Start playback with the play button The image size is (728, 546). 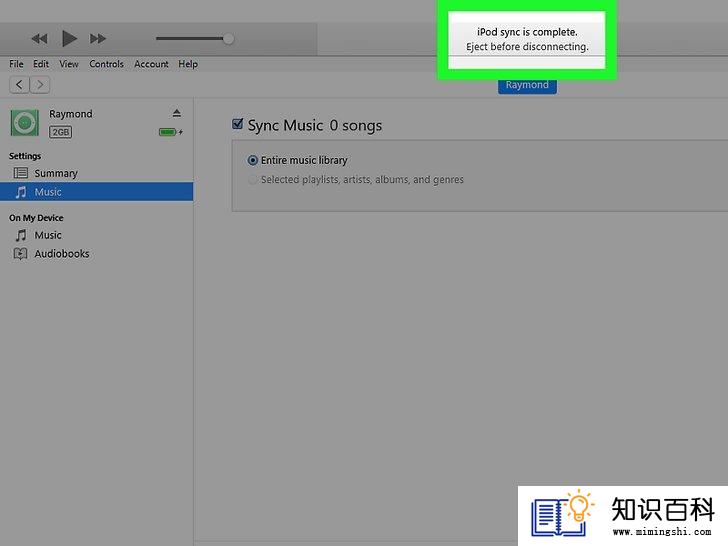tap(69, 39)
